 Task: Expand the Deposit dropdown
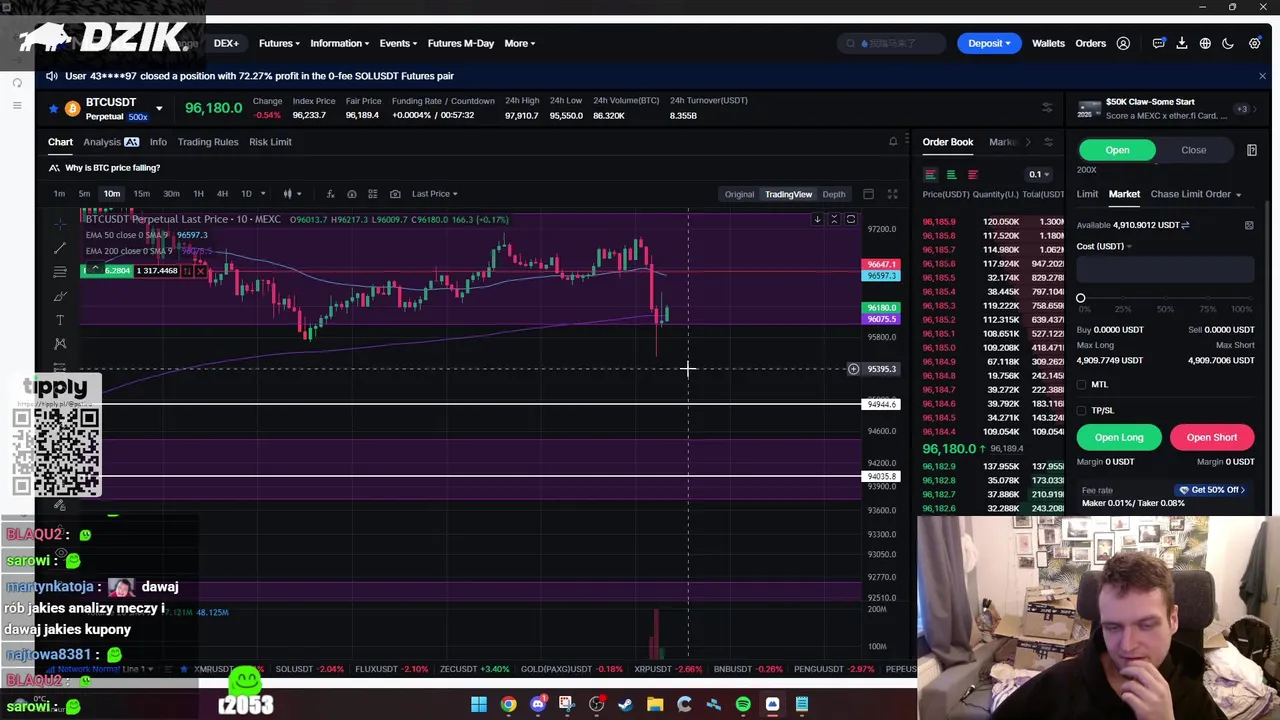[989, 43]
